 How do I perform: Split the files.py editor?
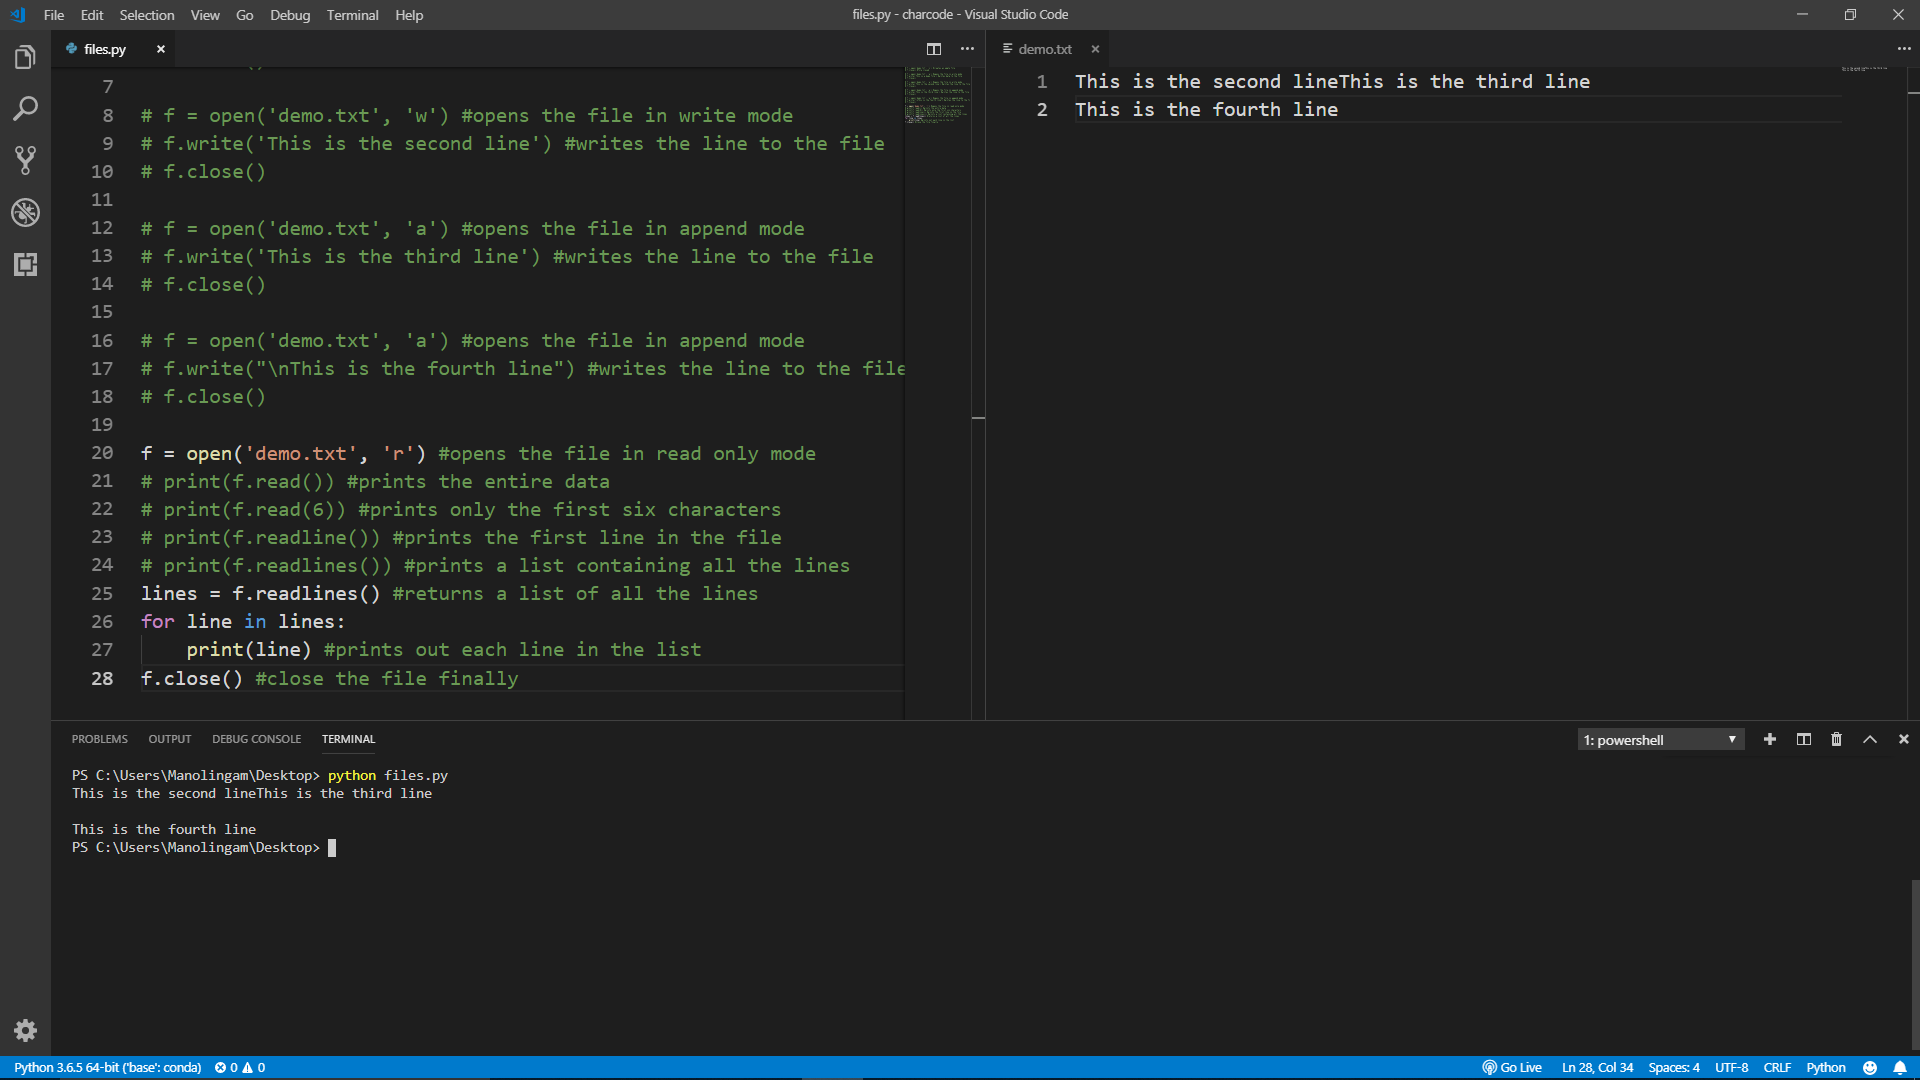[934, 48]
